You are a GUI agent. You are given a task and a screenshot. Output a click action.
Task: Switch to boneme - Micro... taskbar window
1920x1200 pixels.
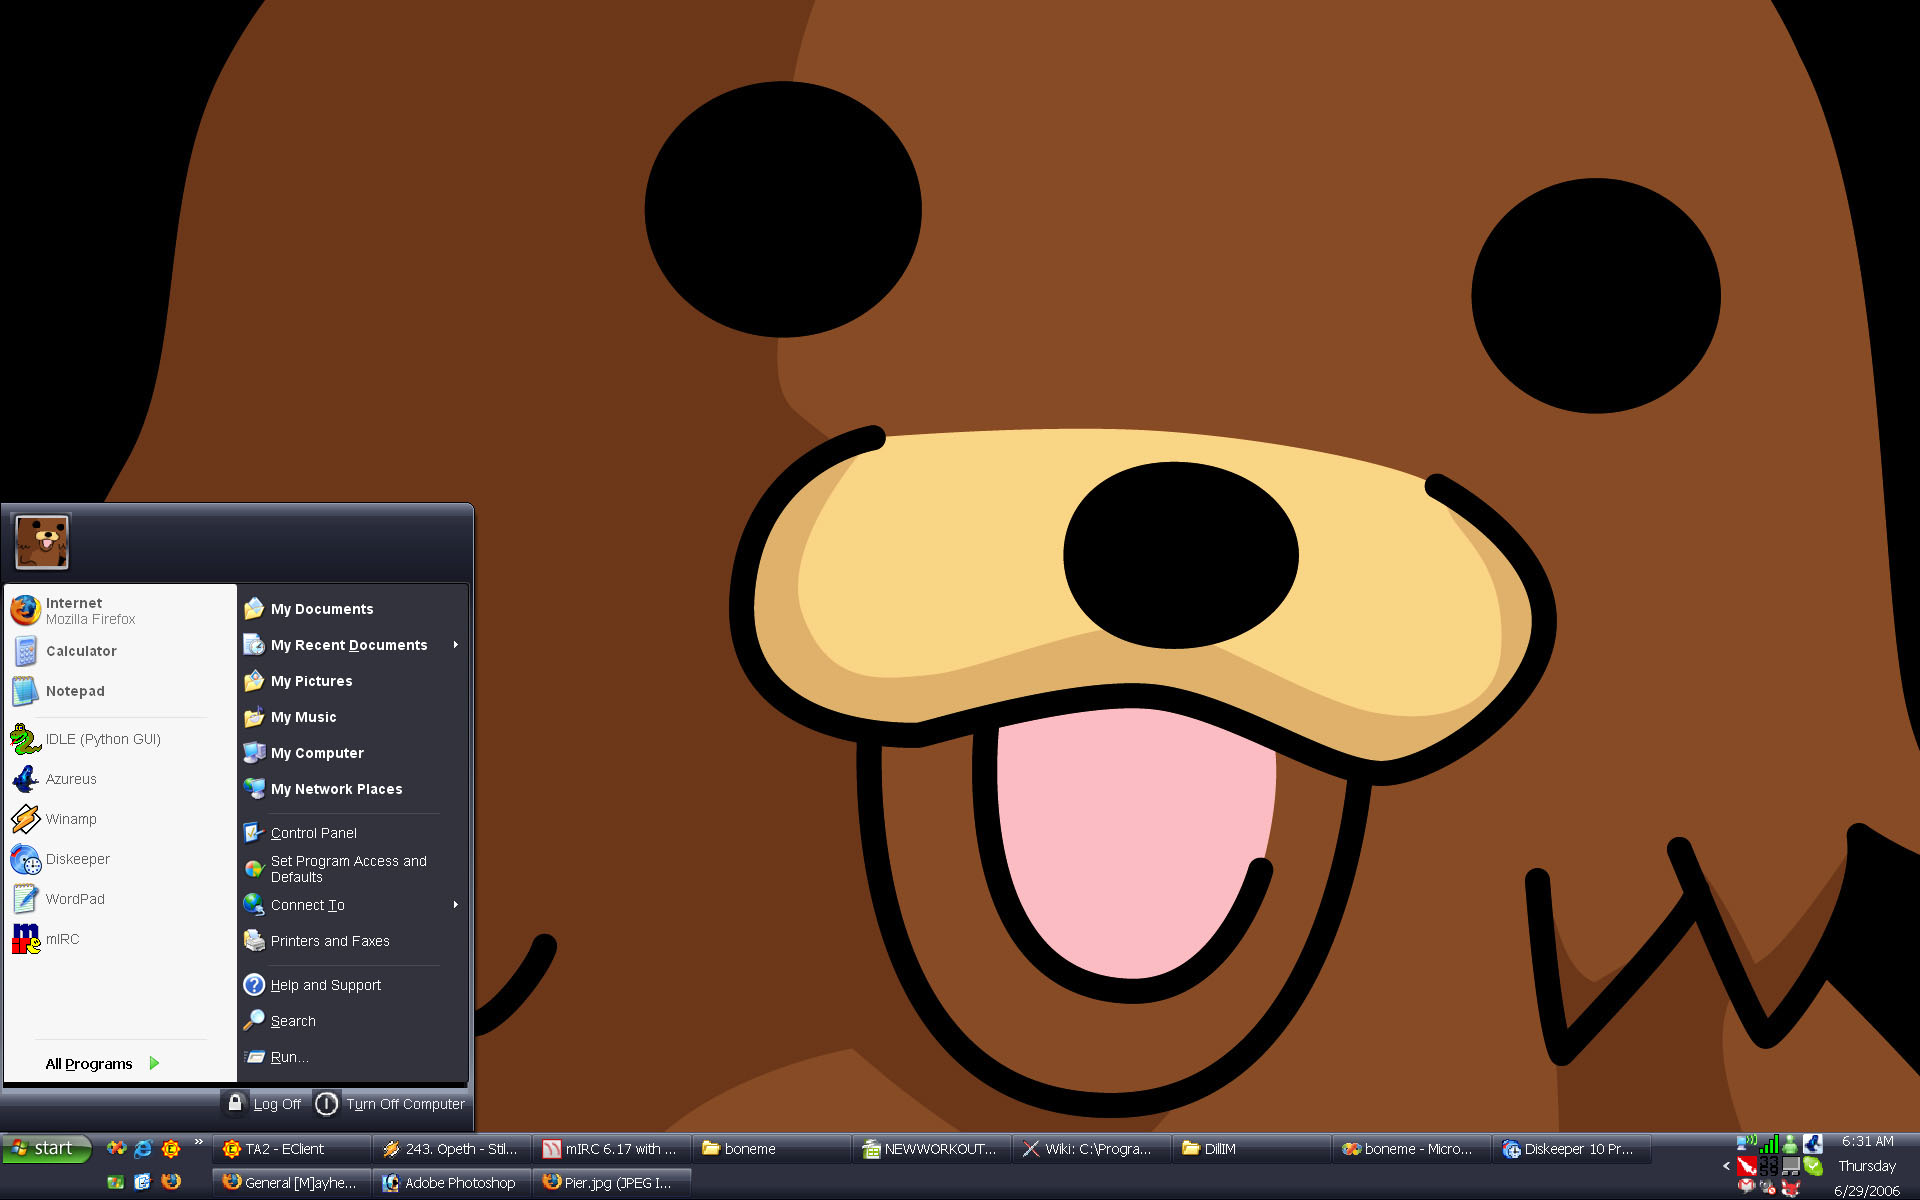pyautogui.click(x=1411, y=1149)
